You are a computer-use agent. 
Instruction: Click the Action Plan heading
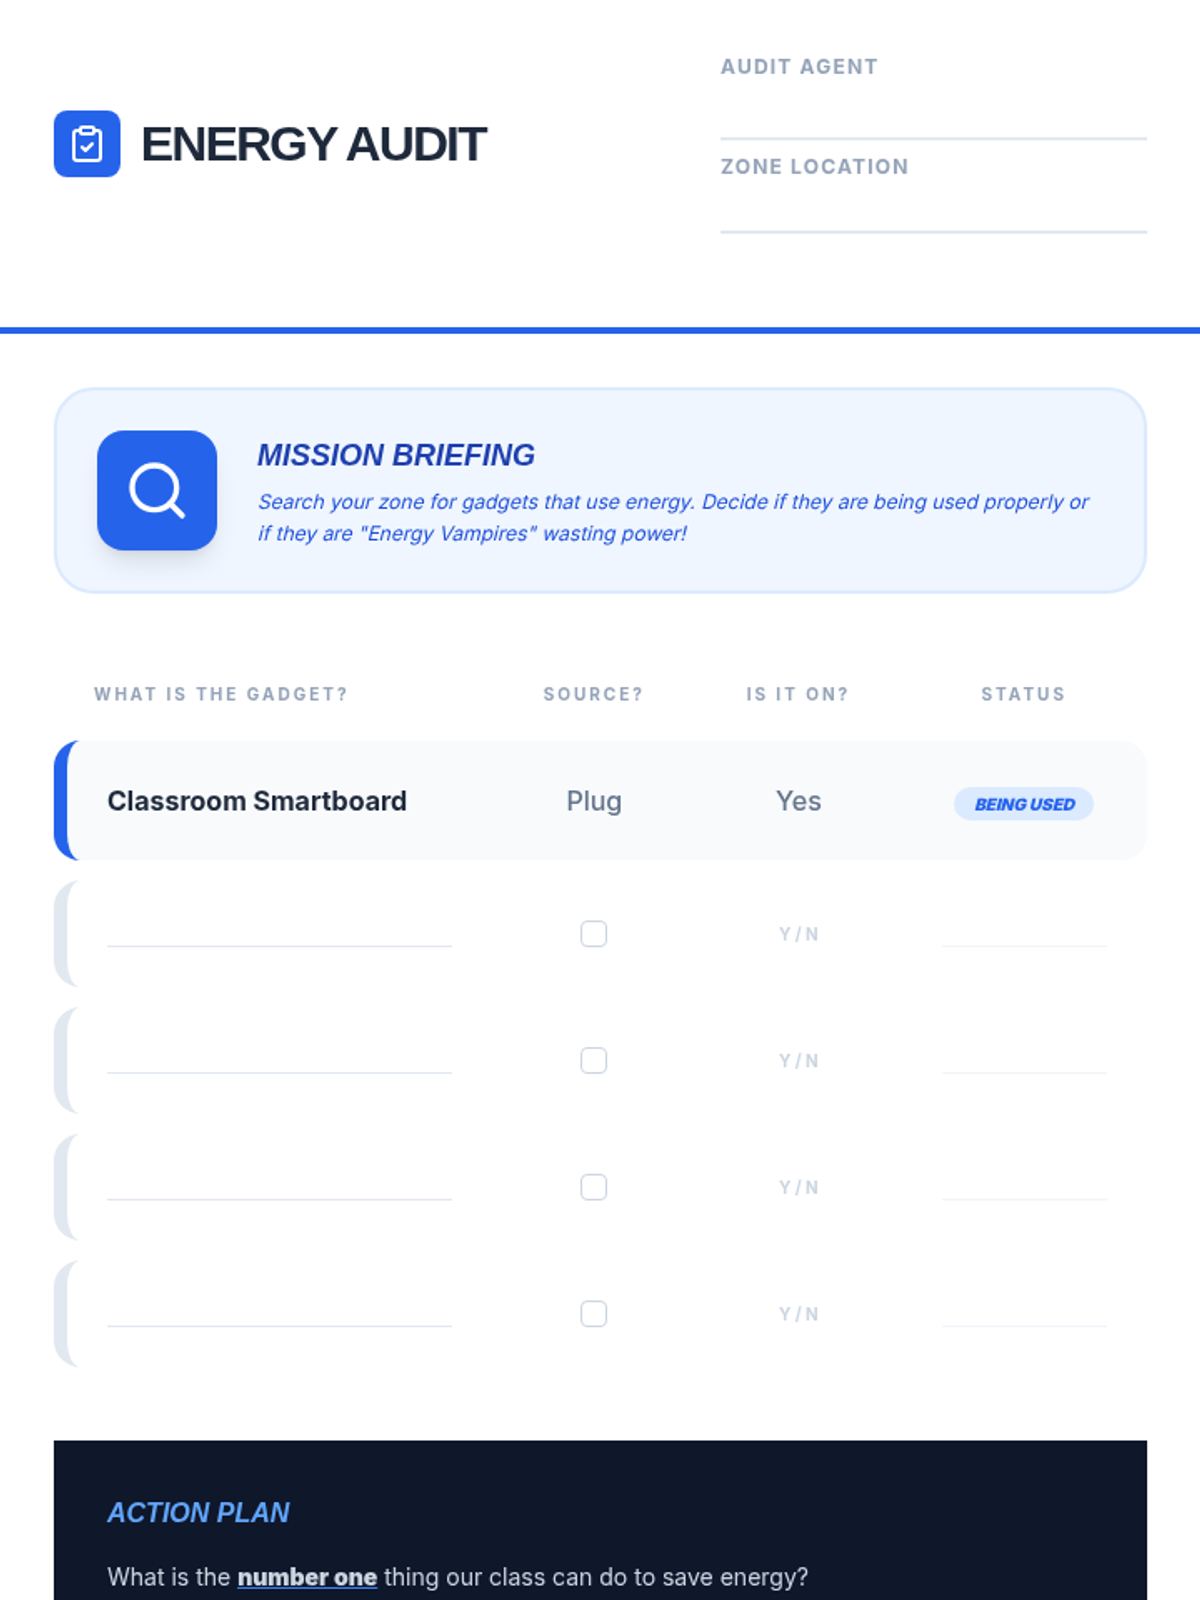(x=199, y=1512)
